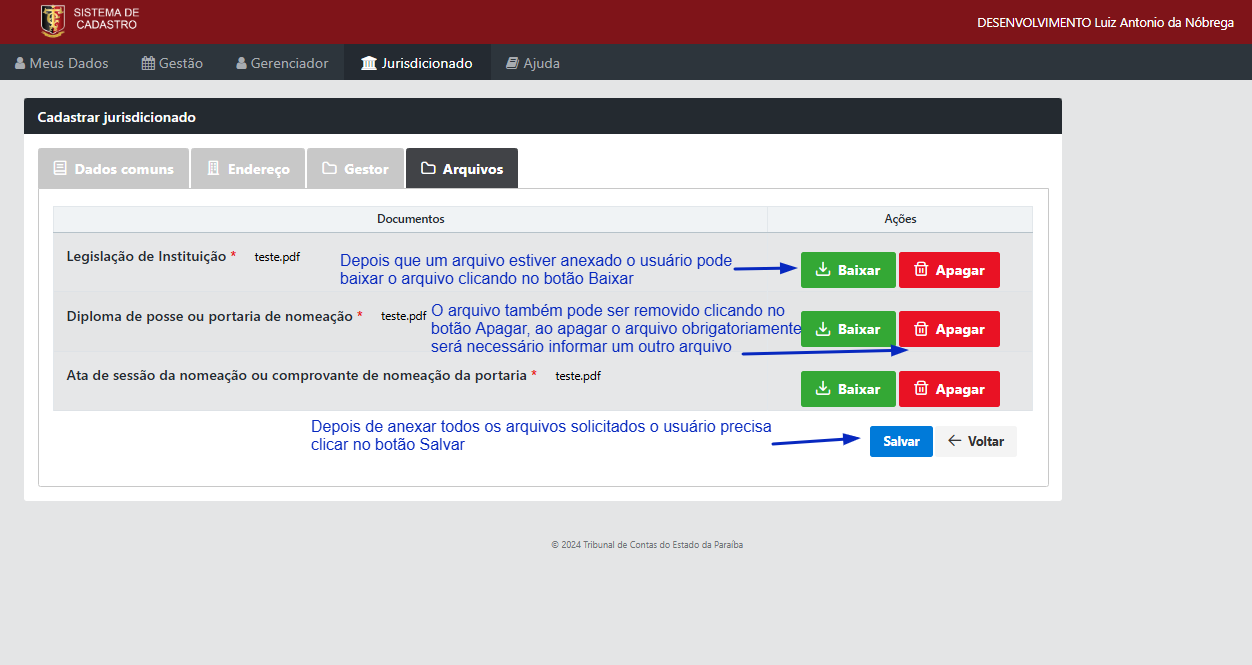Download the Legislação de Instituição file with Baixar

pos(848,270)
